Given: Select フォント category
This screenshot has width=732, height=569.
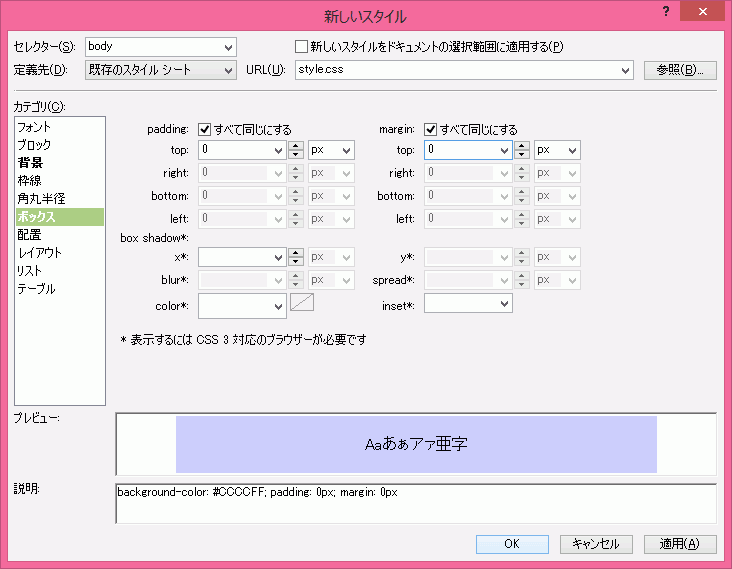Looking at the screenshot, I should 59,127.
